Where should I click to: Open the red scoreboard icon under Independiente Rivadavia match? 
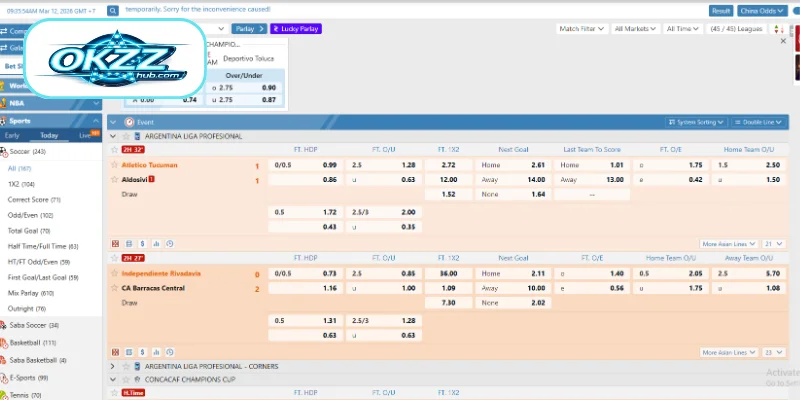[x=115, y=353]
